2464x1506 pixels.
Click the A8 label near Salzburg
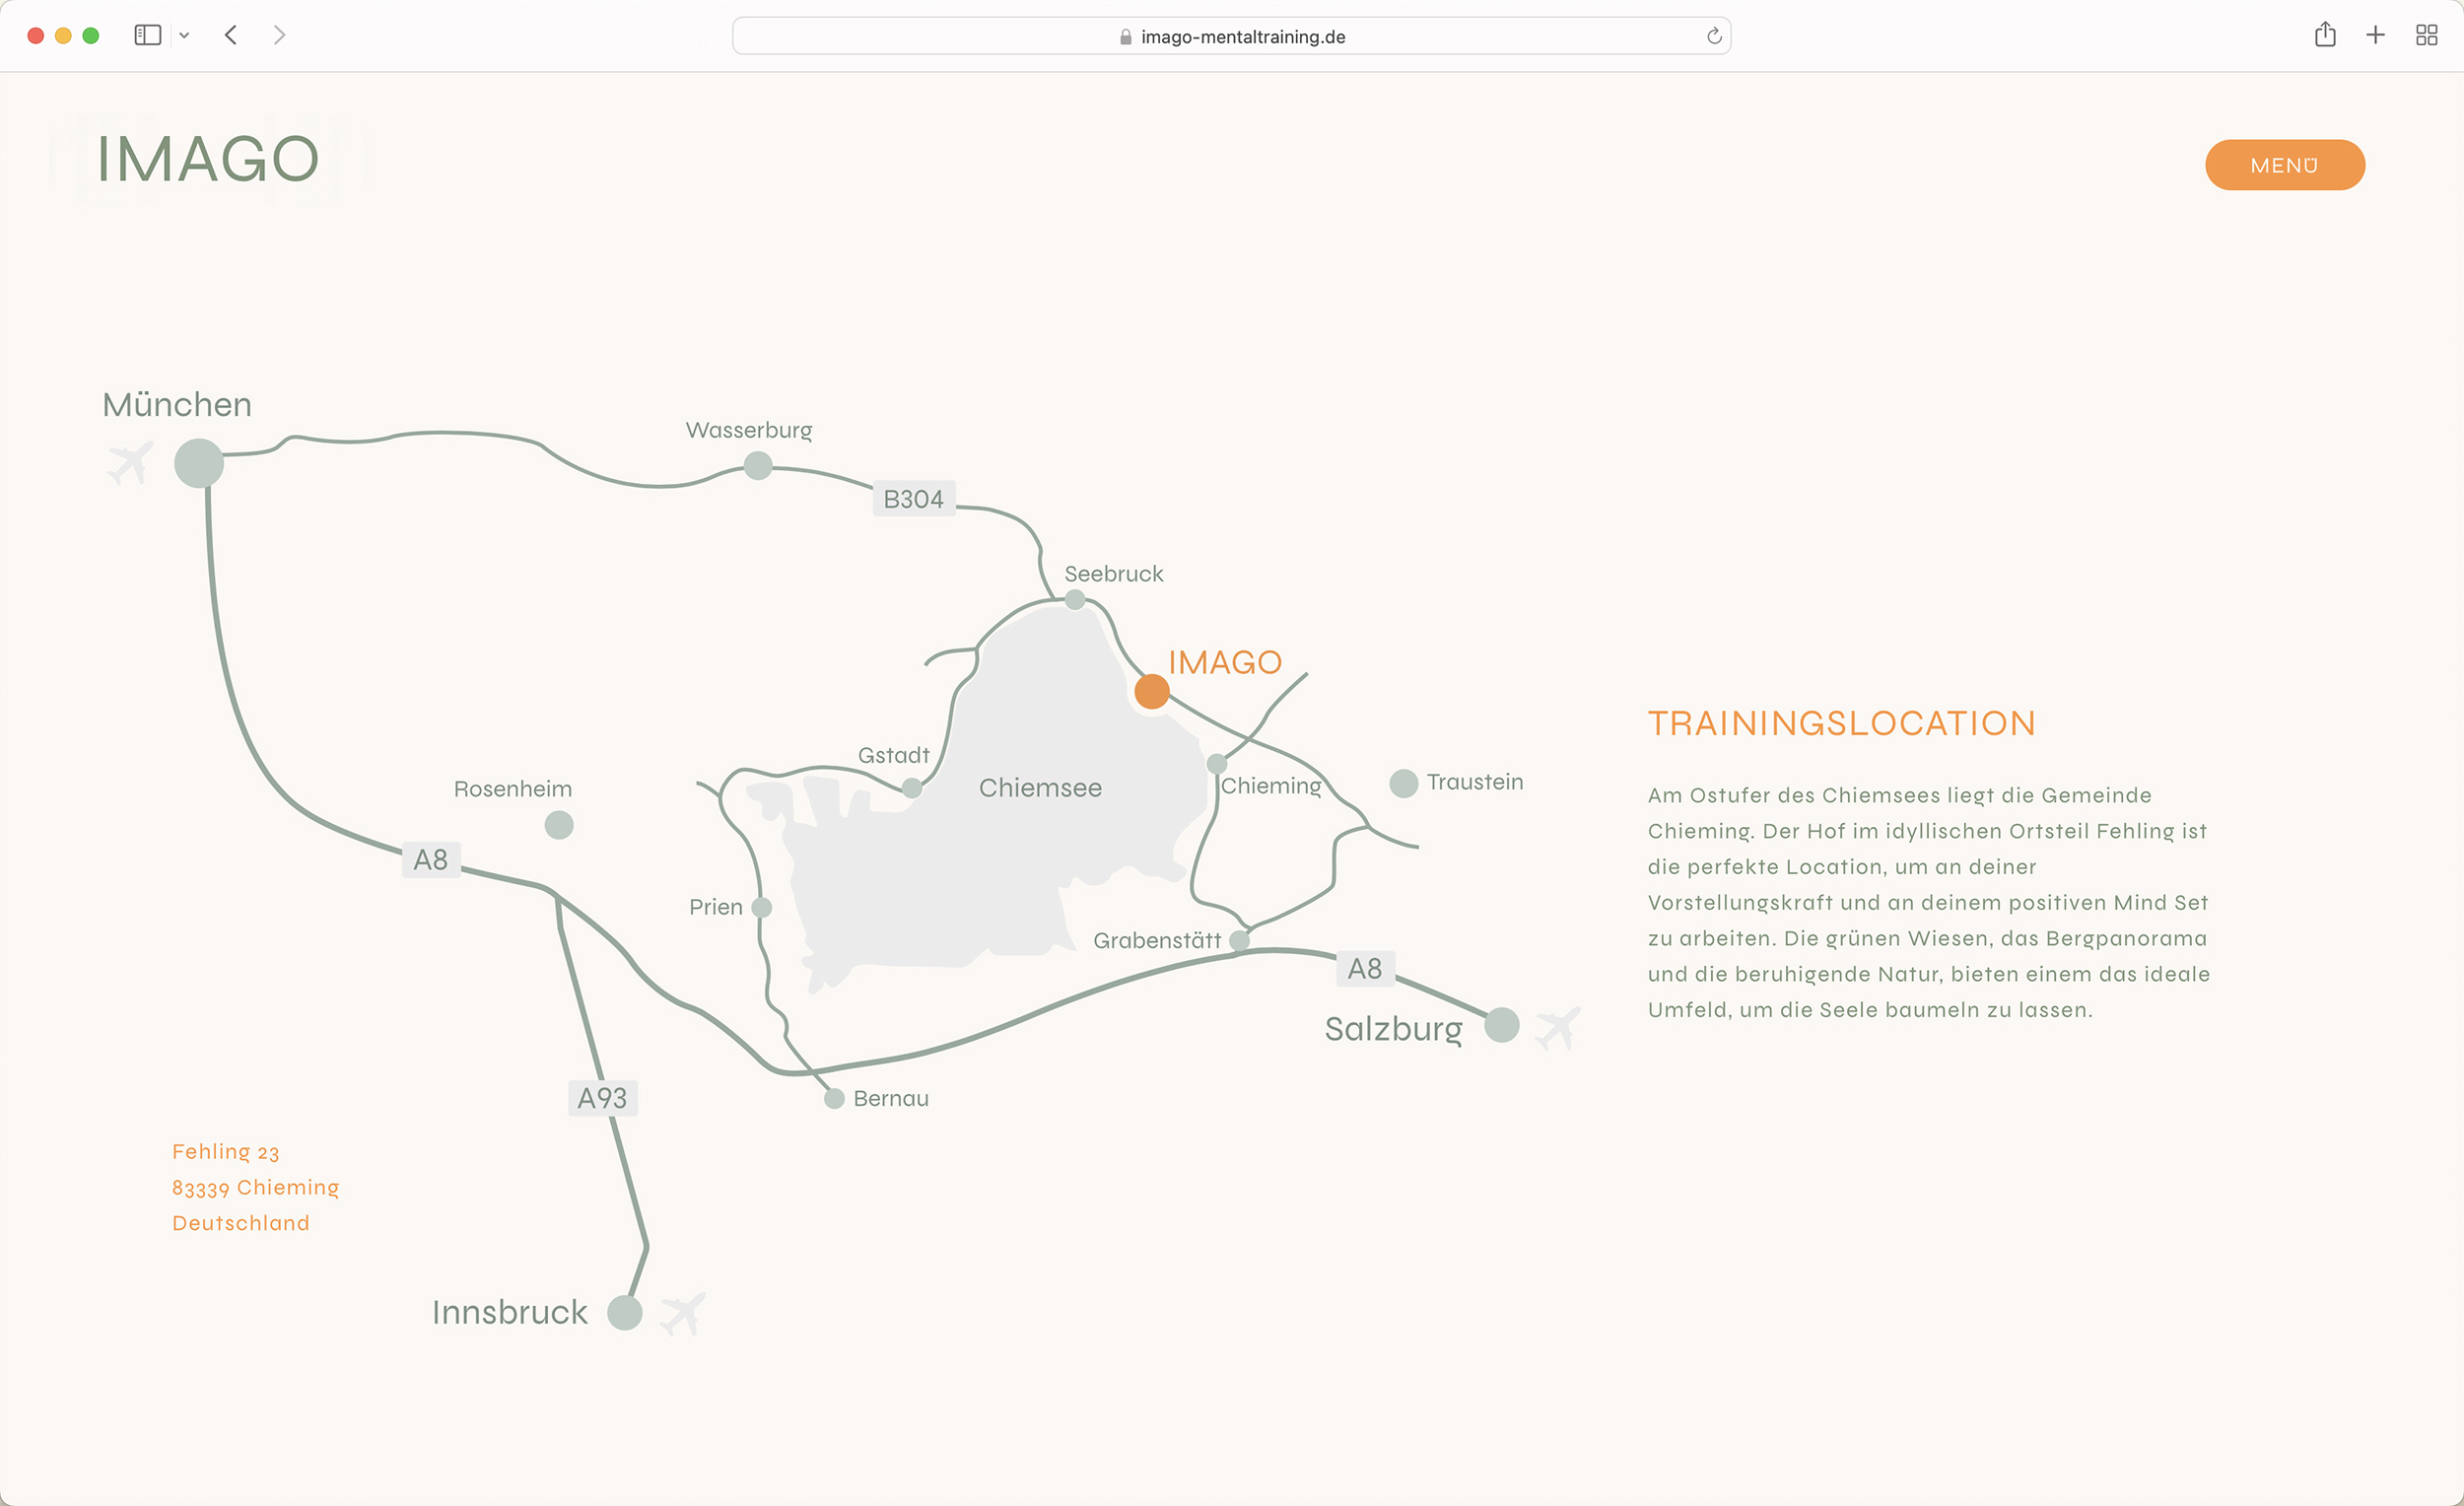point(1364,968)
